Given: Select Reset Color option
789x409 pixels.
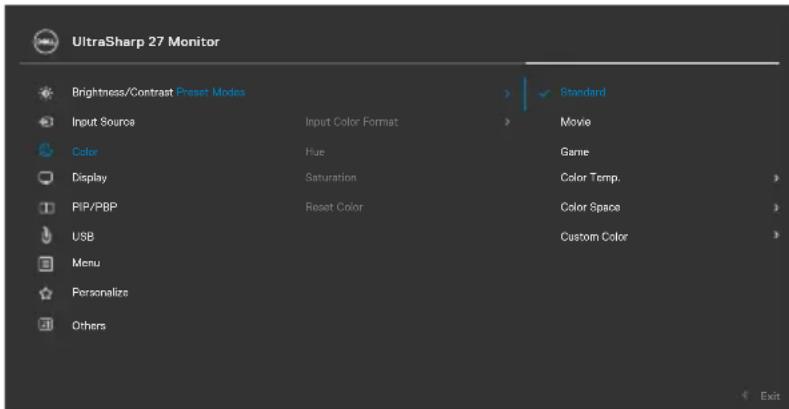Looking at the screenshot, I should [x=334, y=207].
